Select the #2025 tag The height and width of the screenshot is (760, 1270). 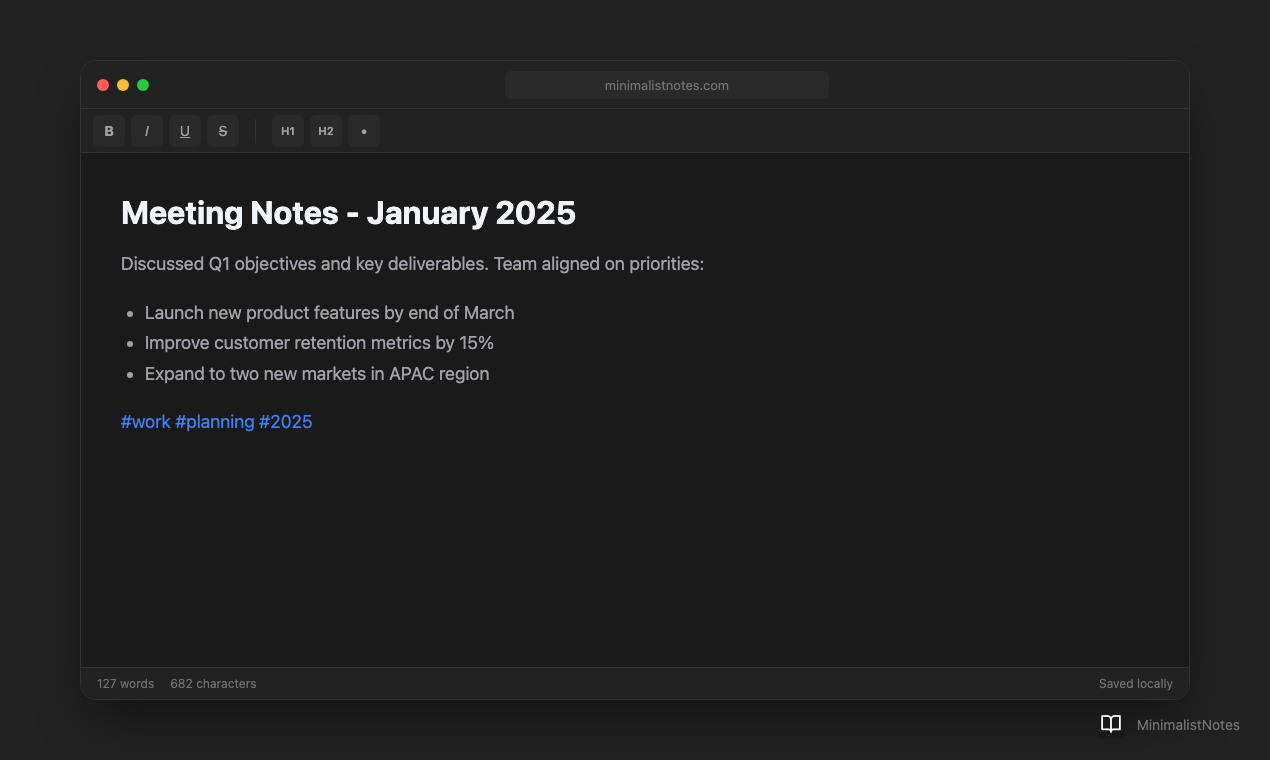(286, 421)
